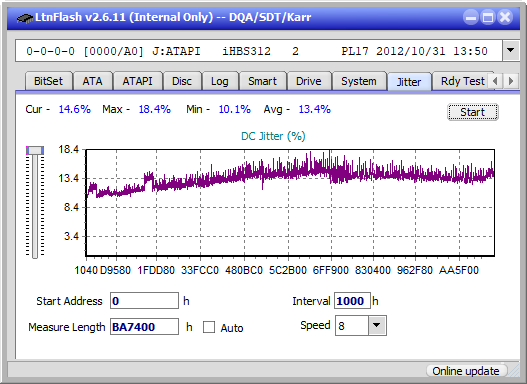Open the System tab
Screen dimensions: 527x384
click(359, 81)
